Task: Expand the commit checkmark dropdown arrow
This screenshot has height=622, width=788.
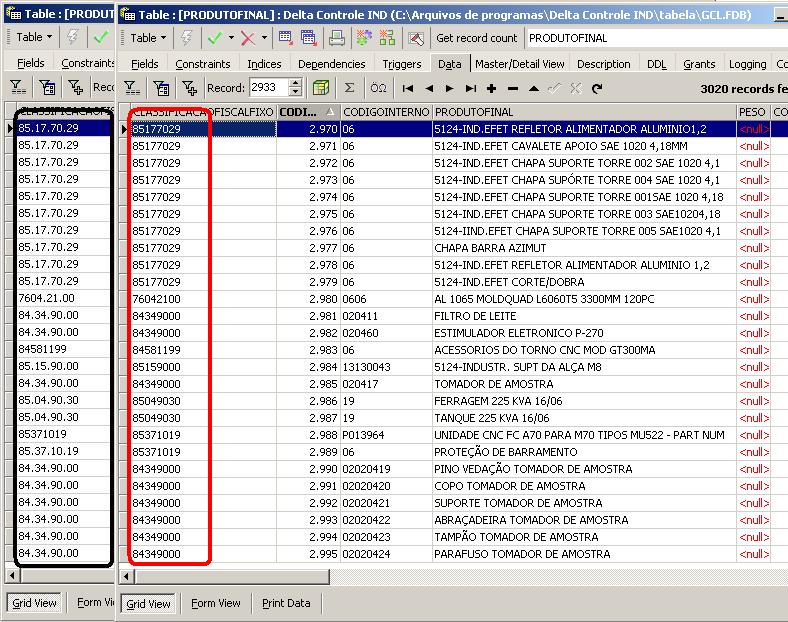Action: 230,38
